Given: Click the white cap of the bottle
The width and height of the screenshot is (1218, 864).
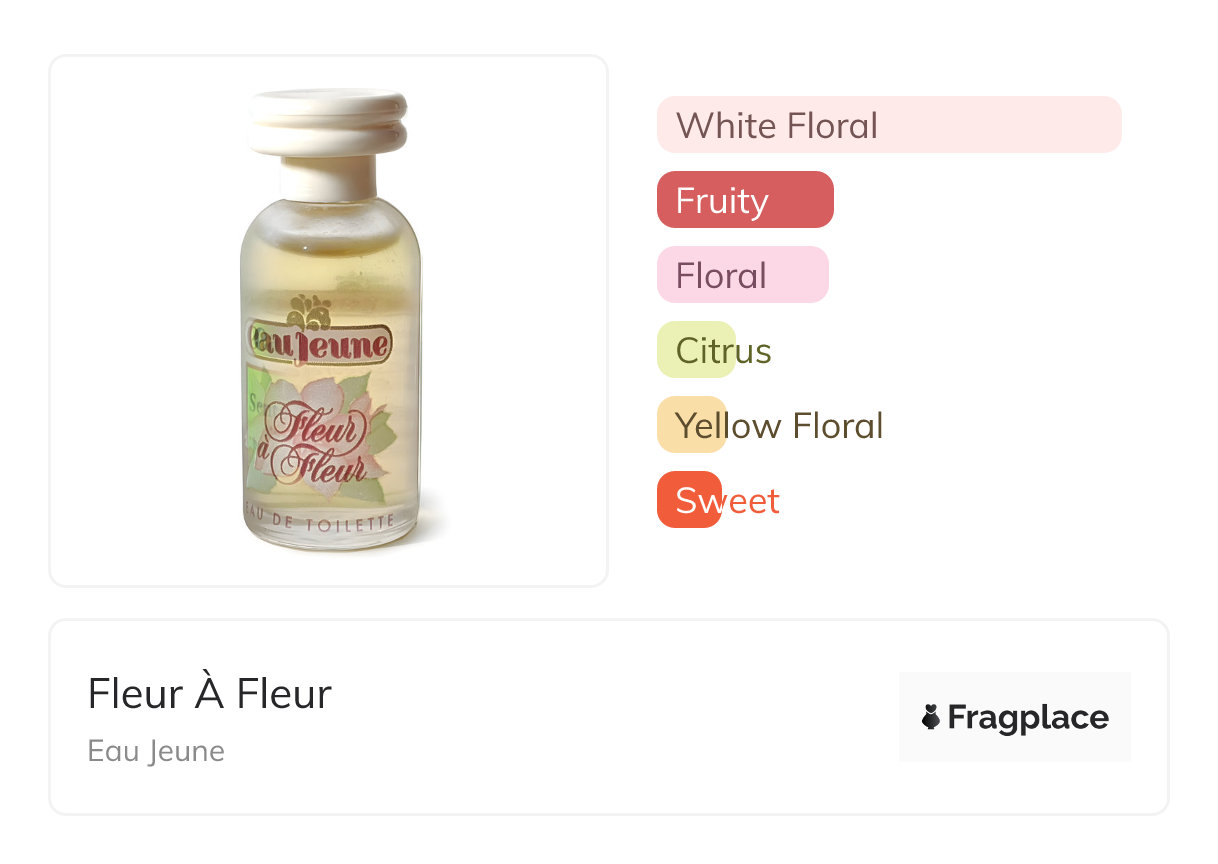Looking at the screenshot, I should click(328, 122).
